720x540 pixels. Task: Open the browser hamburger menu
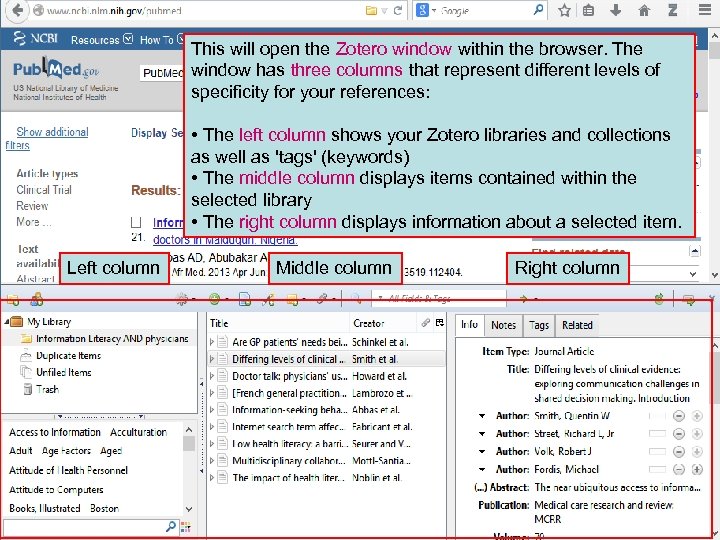coord(705,10)
